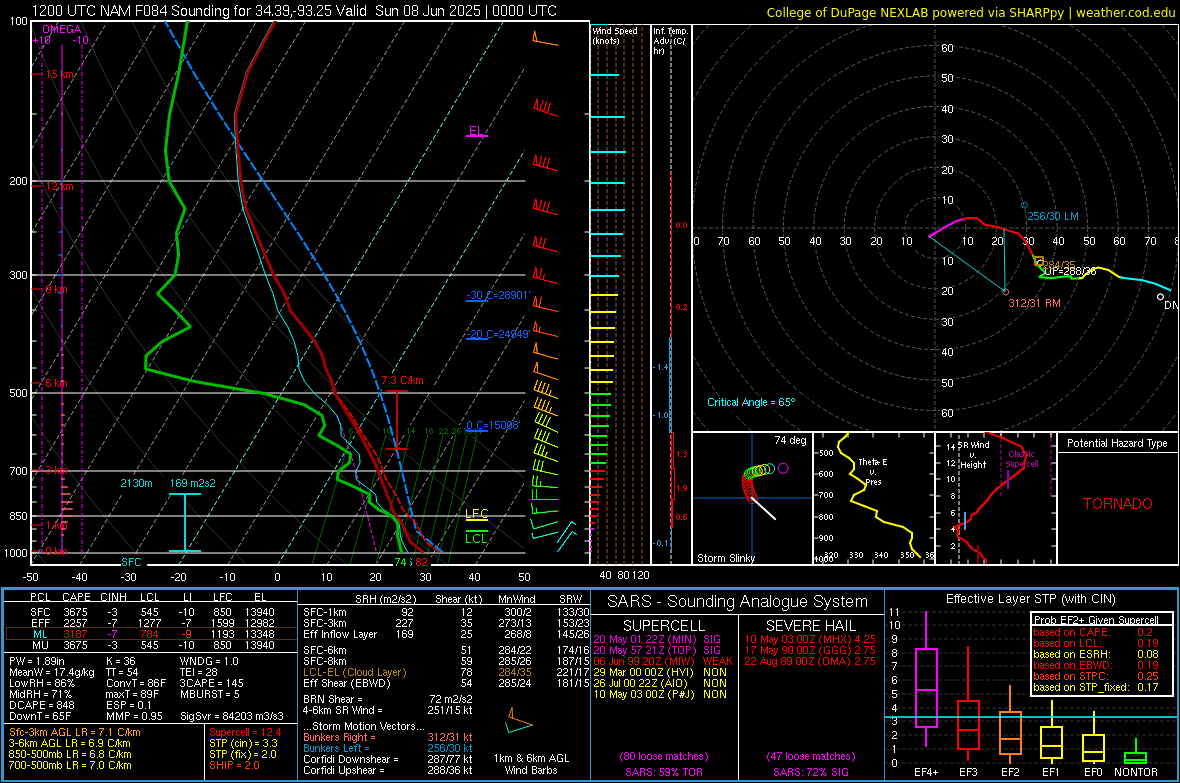The image size is (1180, 783).
Task: Click the Corfidi Downshear = 287/77 kt line
Action: click(x=388, y=759)
